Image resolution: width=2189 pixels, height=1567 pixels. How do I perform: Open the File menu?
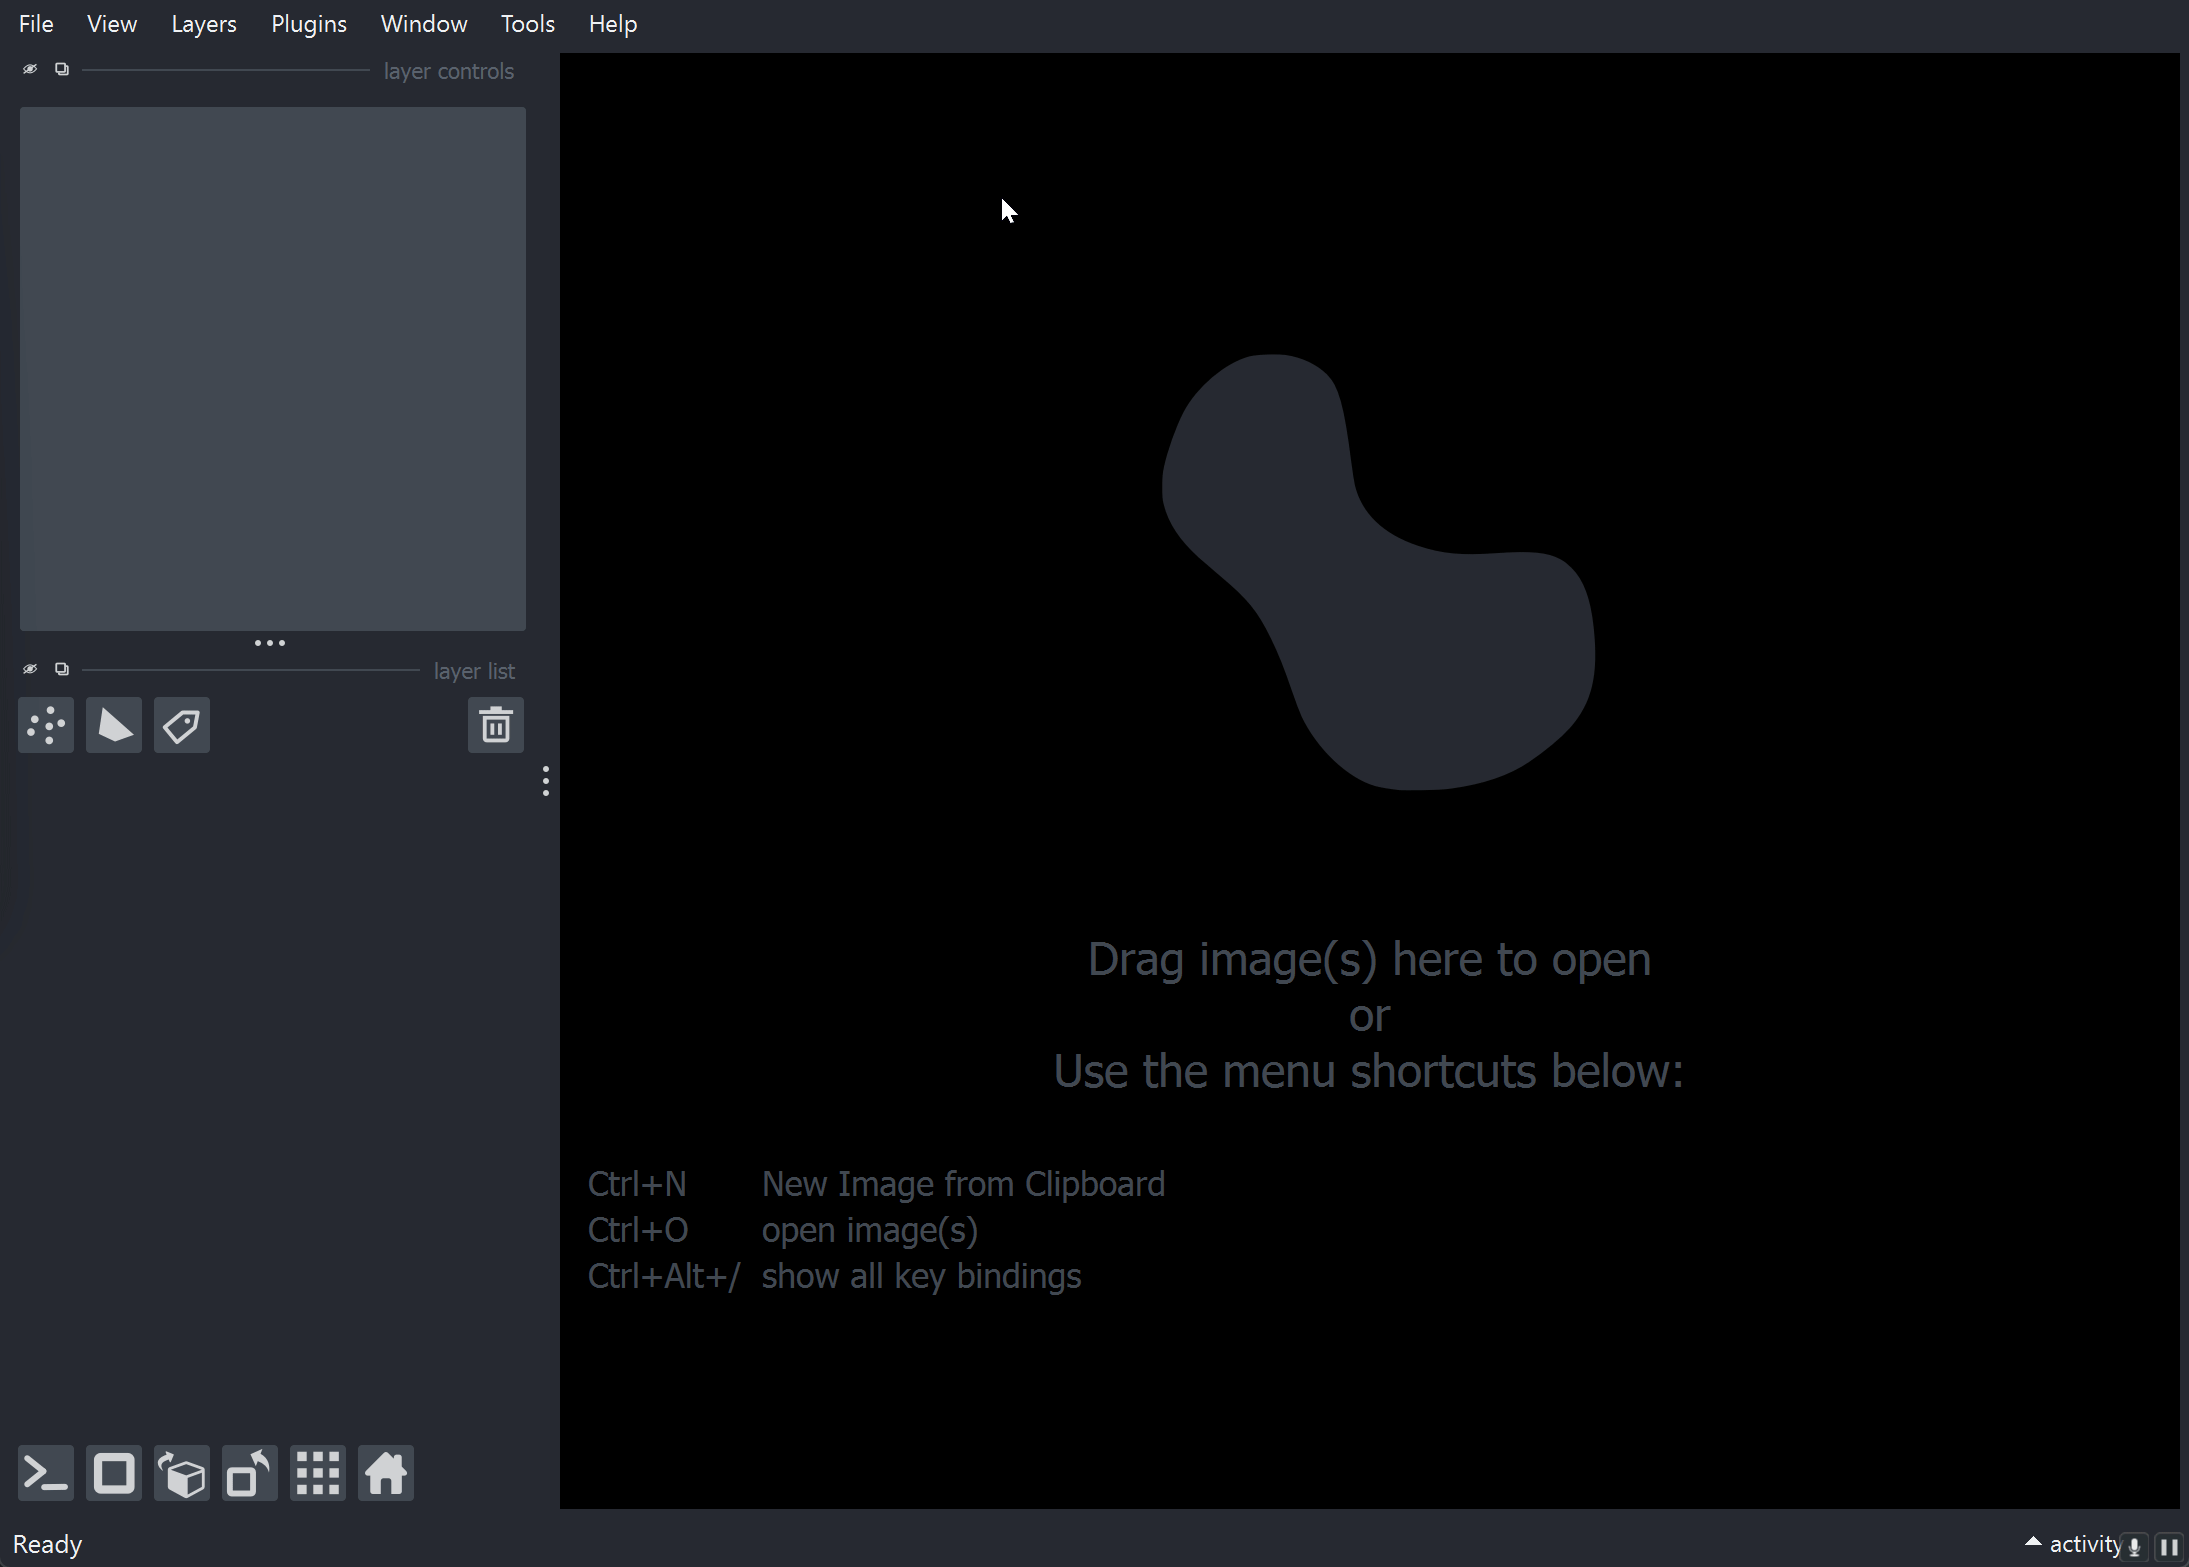36,24
